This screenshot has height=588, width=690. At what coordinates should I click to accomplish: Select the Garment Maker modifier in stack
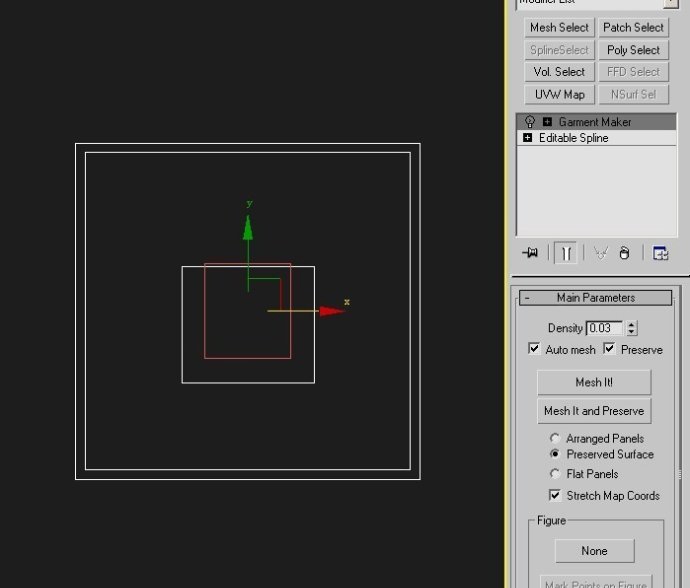tap(596, 121)
